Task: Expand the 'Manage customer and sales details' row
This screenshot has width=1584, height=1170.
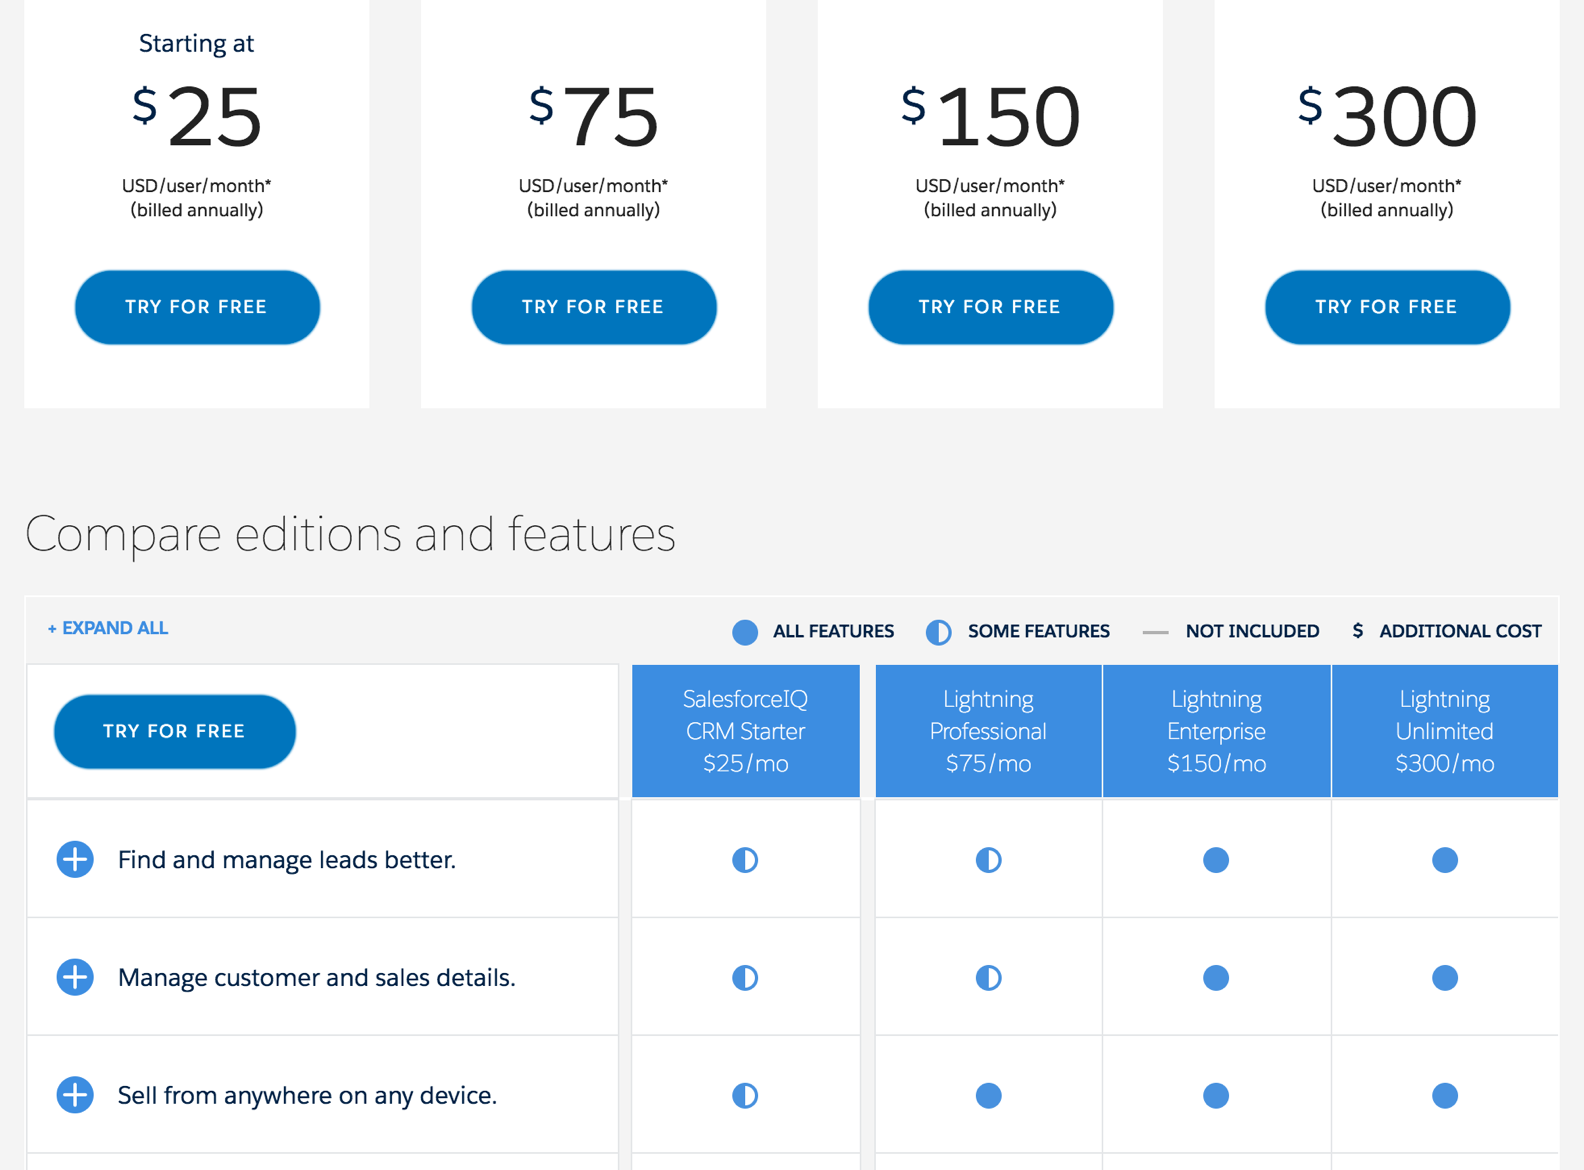Action: point(75,977)
